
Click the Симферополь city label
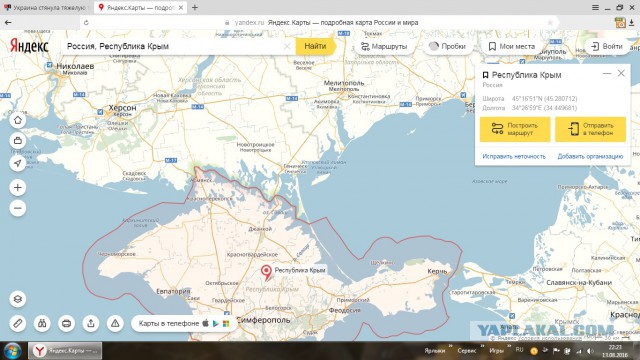pyautogui.click(x=263, y=320)
